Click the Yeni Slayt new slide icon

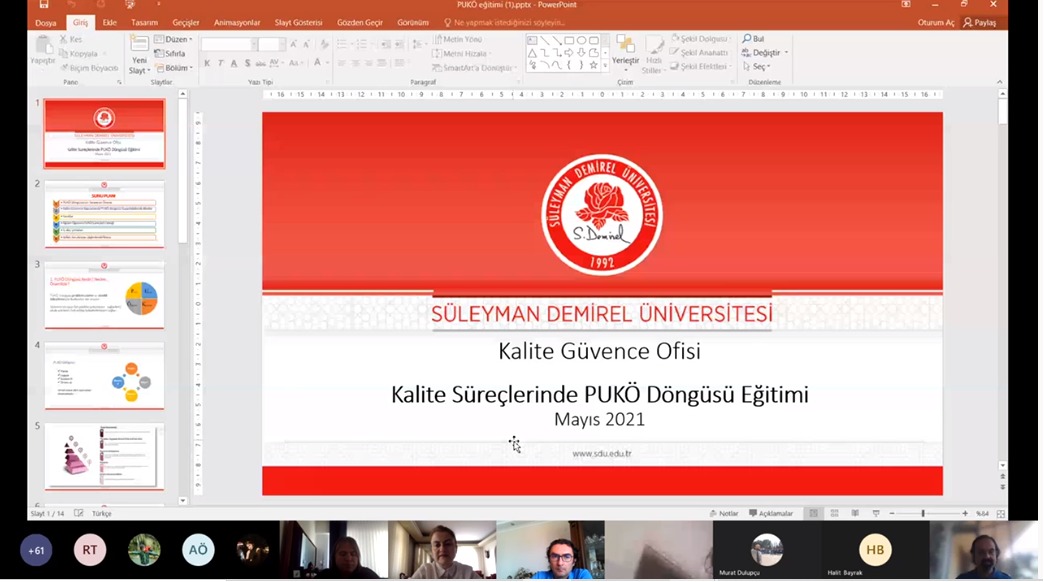tap(139, 46)
